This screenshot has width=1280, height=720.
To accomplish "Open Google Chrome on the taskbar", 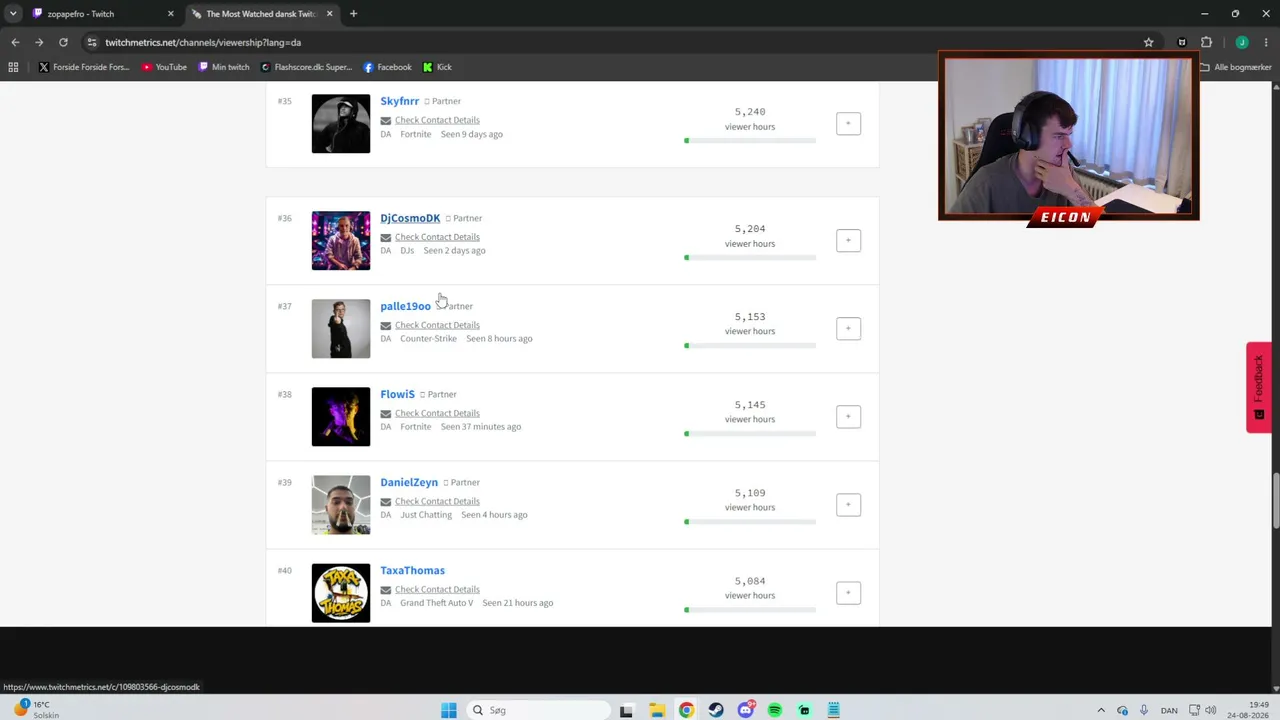I will pyautogui.click(x=686, y=710).
